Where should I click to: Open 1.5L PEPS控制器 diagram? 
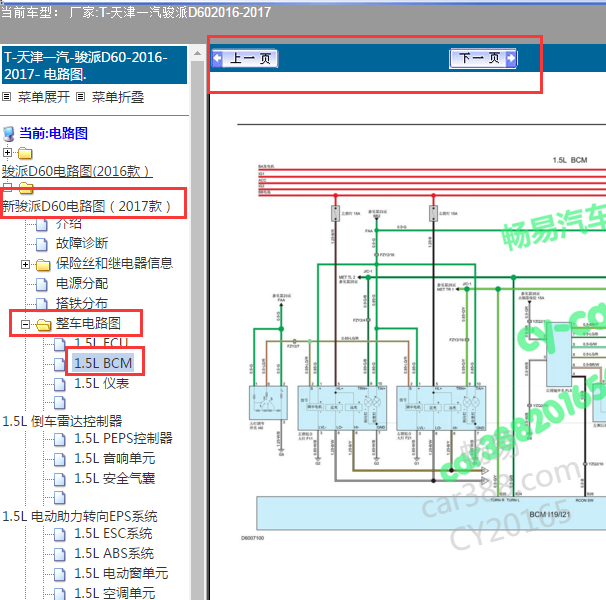(x=123, y=438)
